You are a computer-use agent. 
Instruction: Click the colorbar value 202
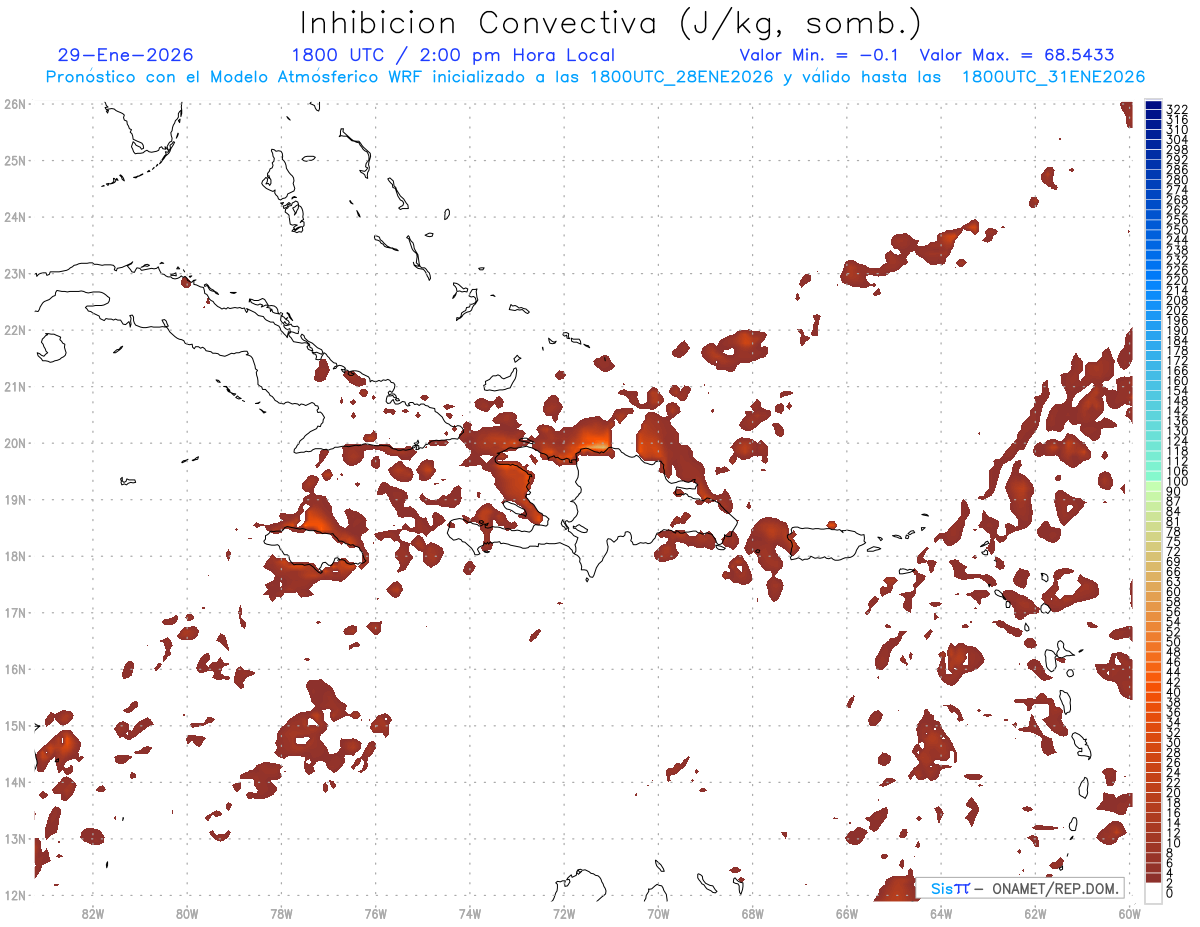[x=1176, y=310]
